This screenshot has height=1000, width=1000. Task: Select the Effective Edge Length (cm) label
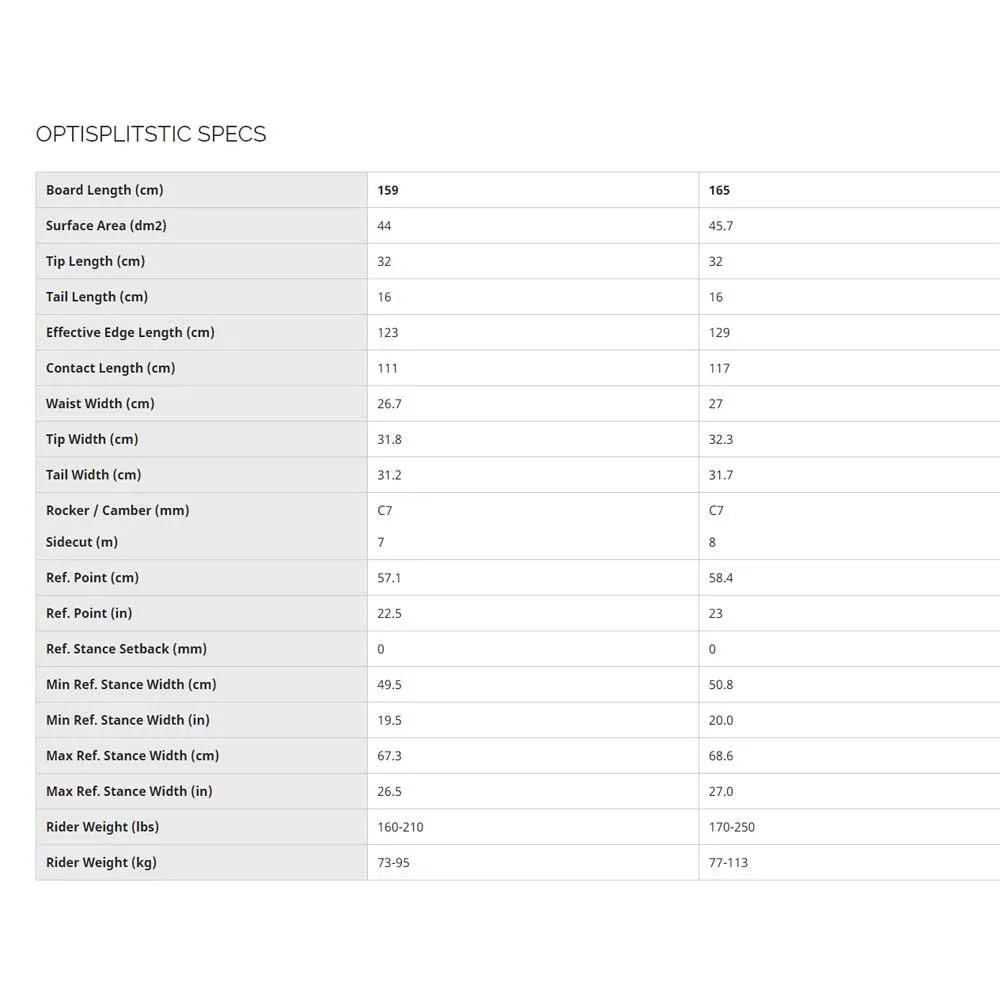click(130, 332)
